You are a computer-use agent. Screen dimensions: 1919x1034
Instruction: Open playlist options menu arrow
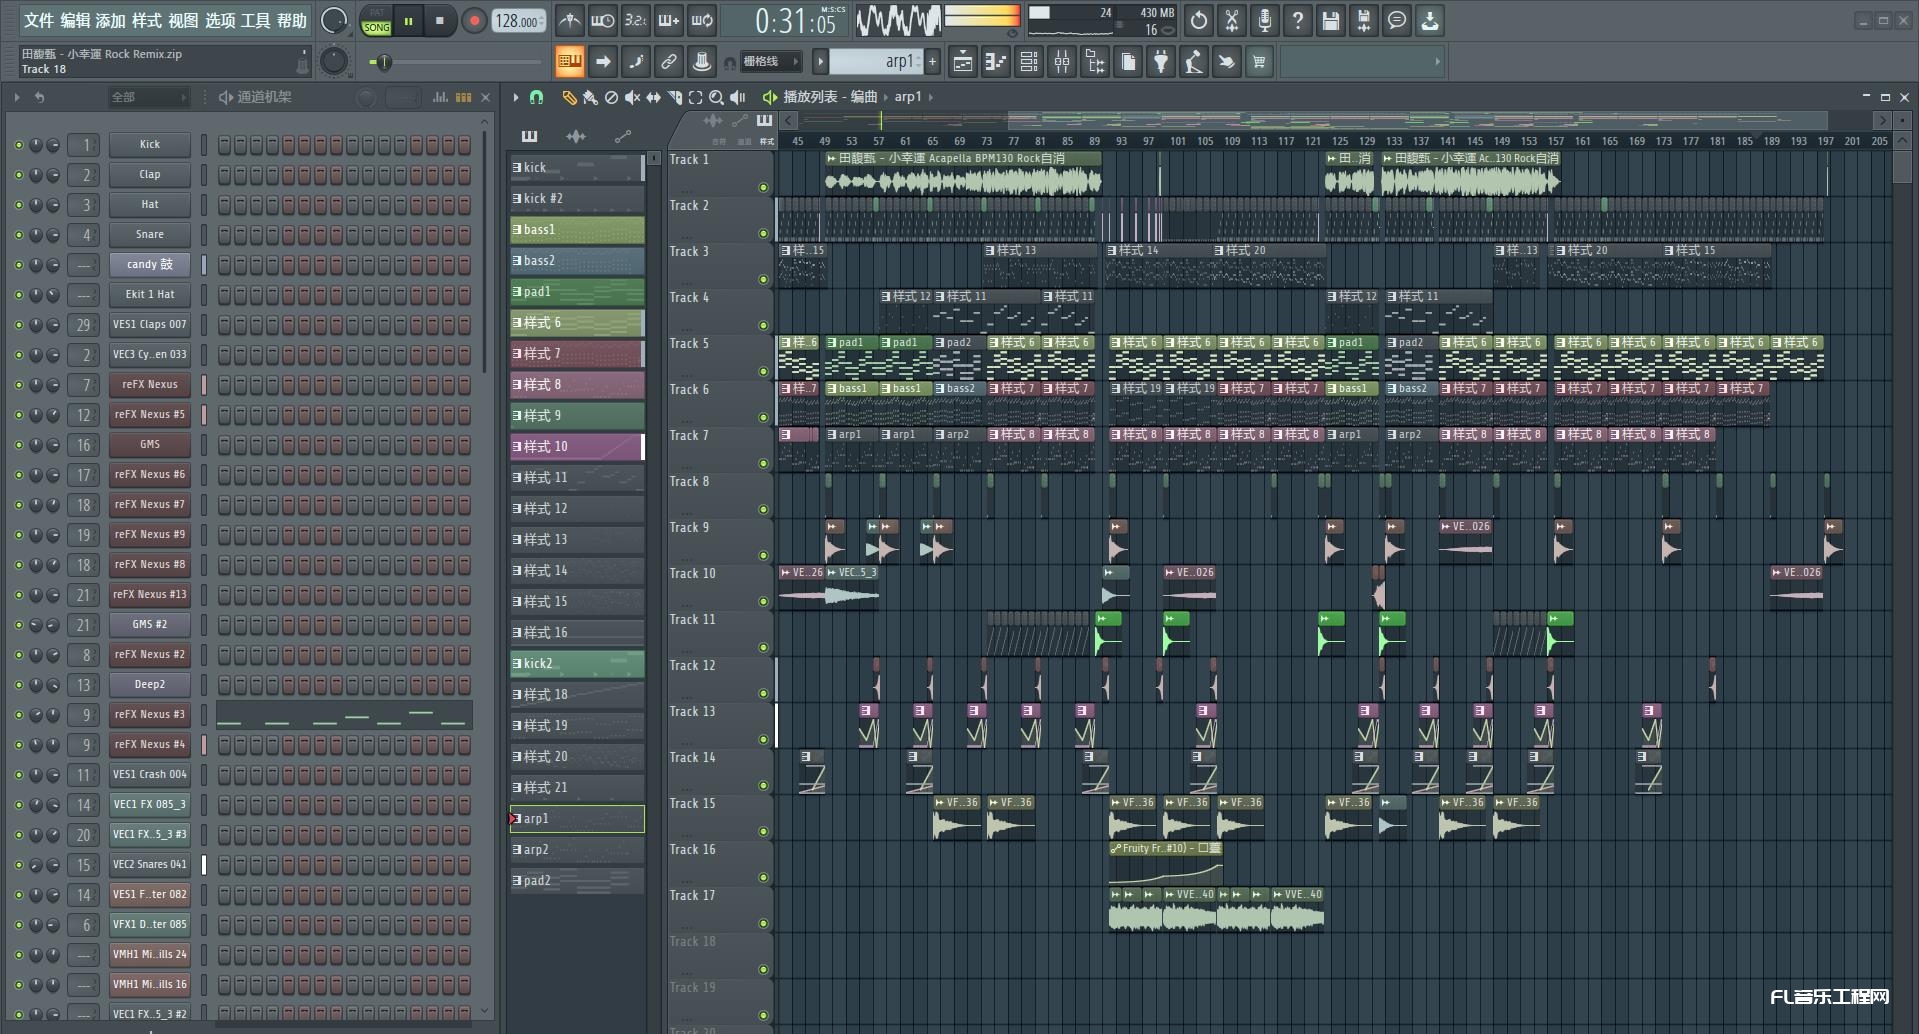[x=516, y=97]
